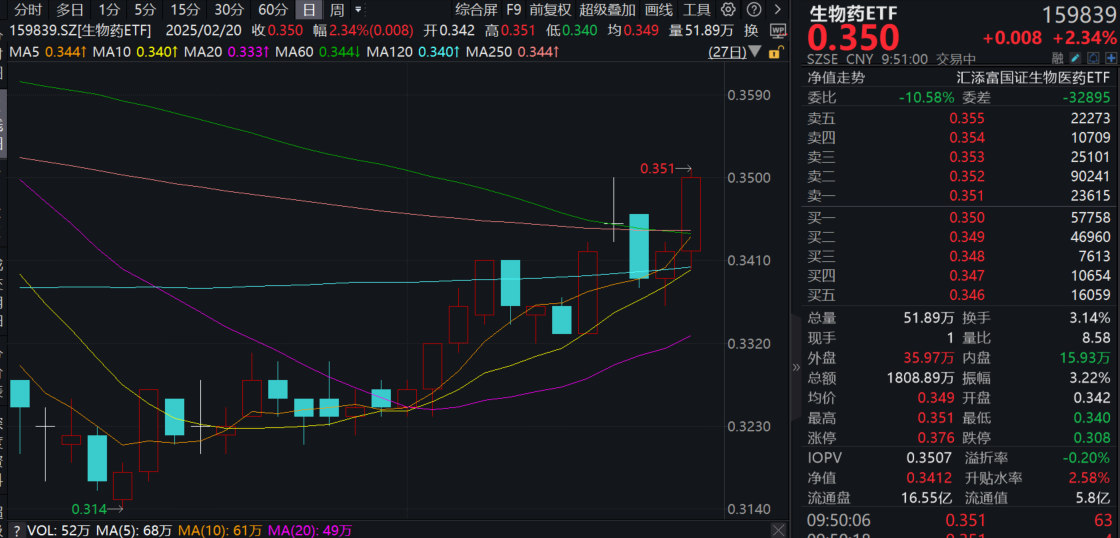This screenshot has width=1120, height=538.
Task: Switch to the 分时 intraday tab
Action: 28,10
